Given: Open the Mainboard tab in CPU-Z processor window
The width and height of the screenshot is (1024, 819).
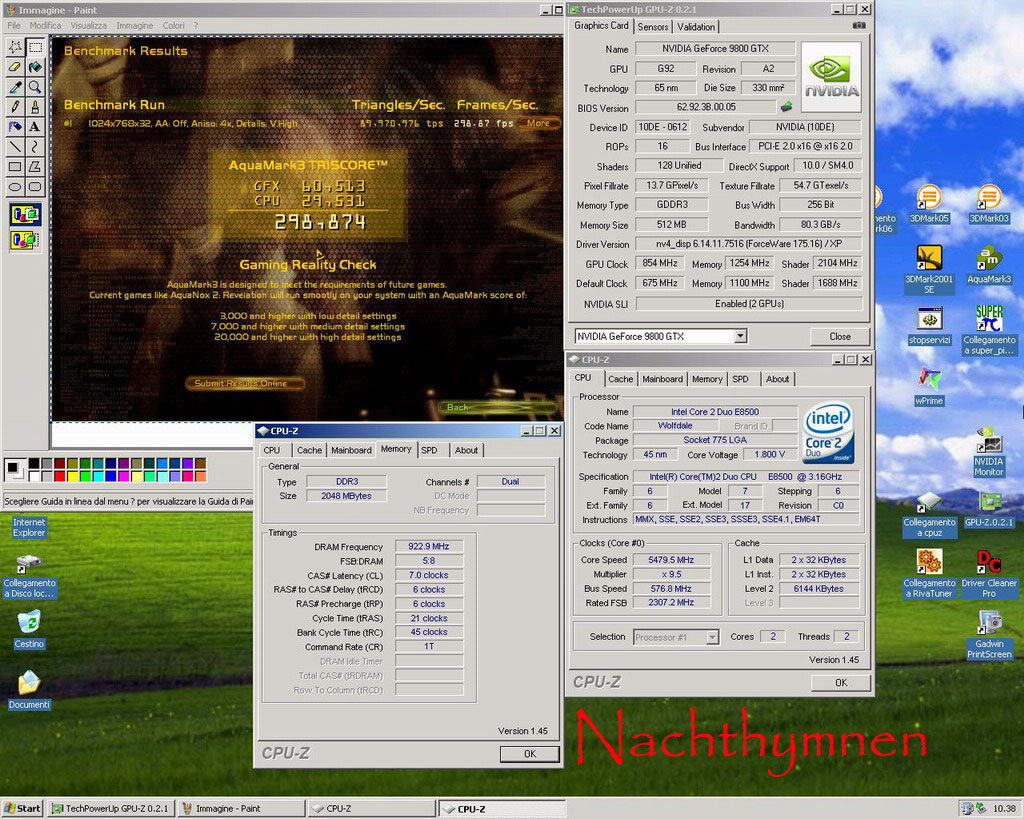Looking at the screenshot, I should tap(662, 379).
